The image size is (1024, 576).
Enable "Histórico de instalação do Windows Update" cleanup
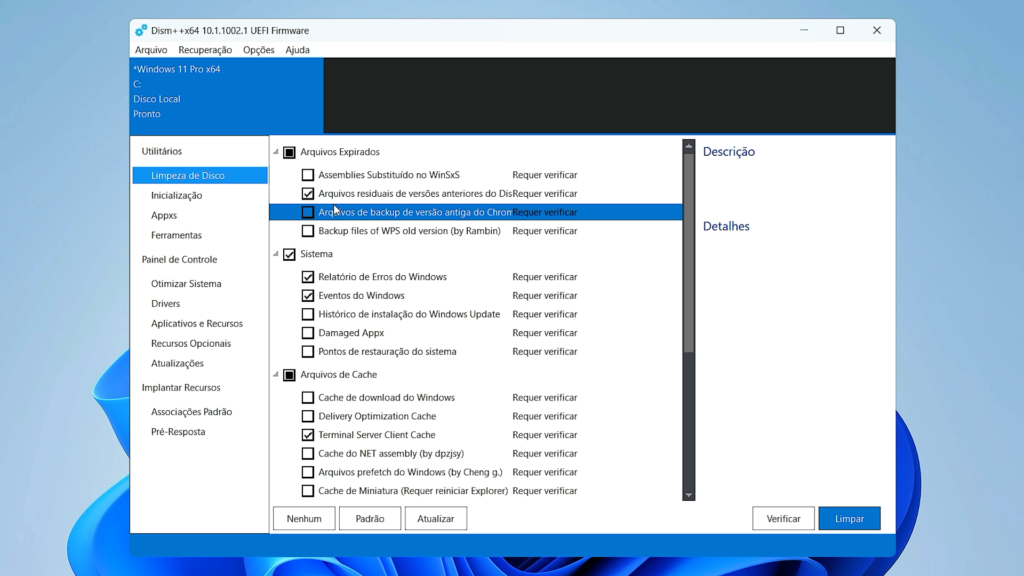[308, 314]
